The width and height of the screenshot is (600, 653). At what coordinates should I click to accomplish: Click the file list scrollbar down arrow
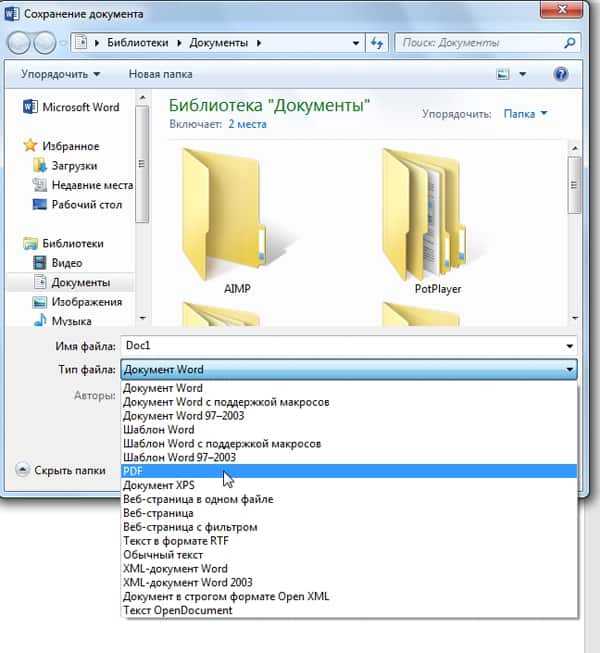pos(575,318)
